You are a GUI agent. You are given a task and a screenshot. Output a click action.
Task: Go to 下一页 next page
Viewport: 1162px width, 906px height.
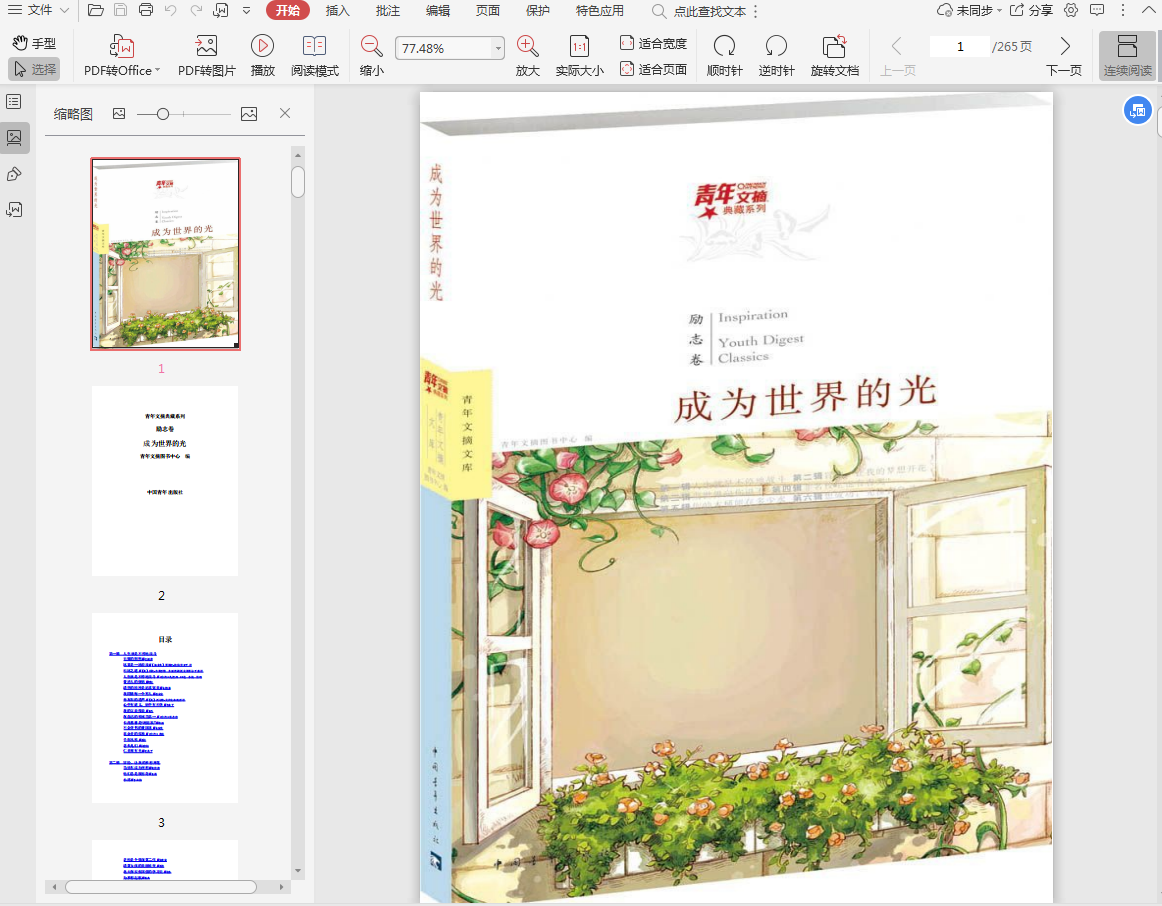coord(1064,56)
